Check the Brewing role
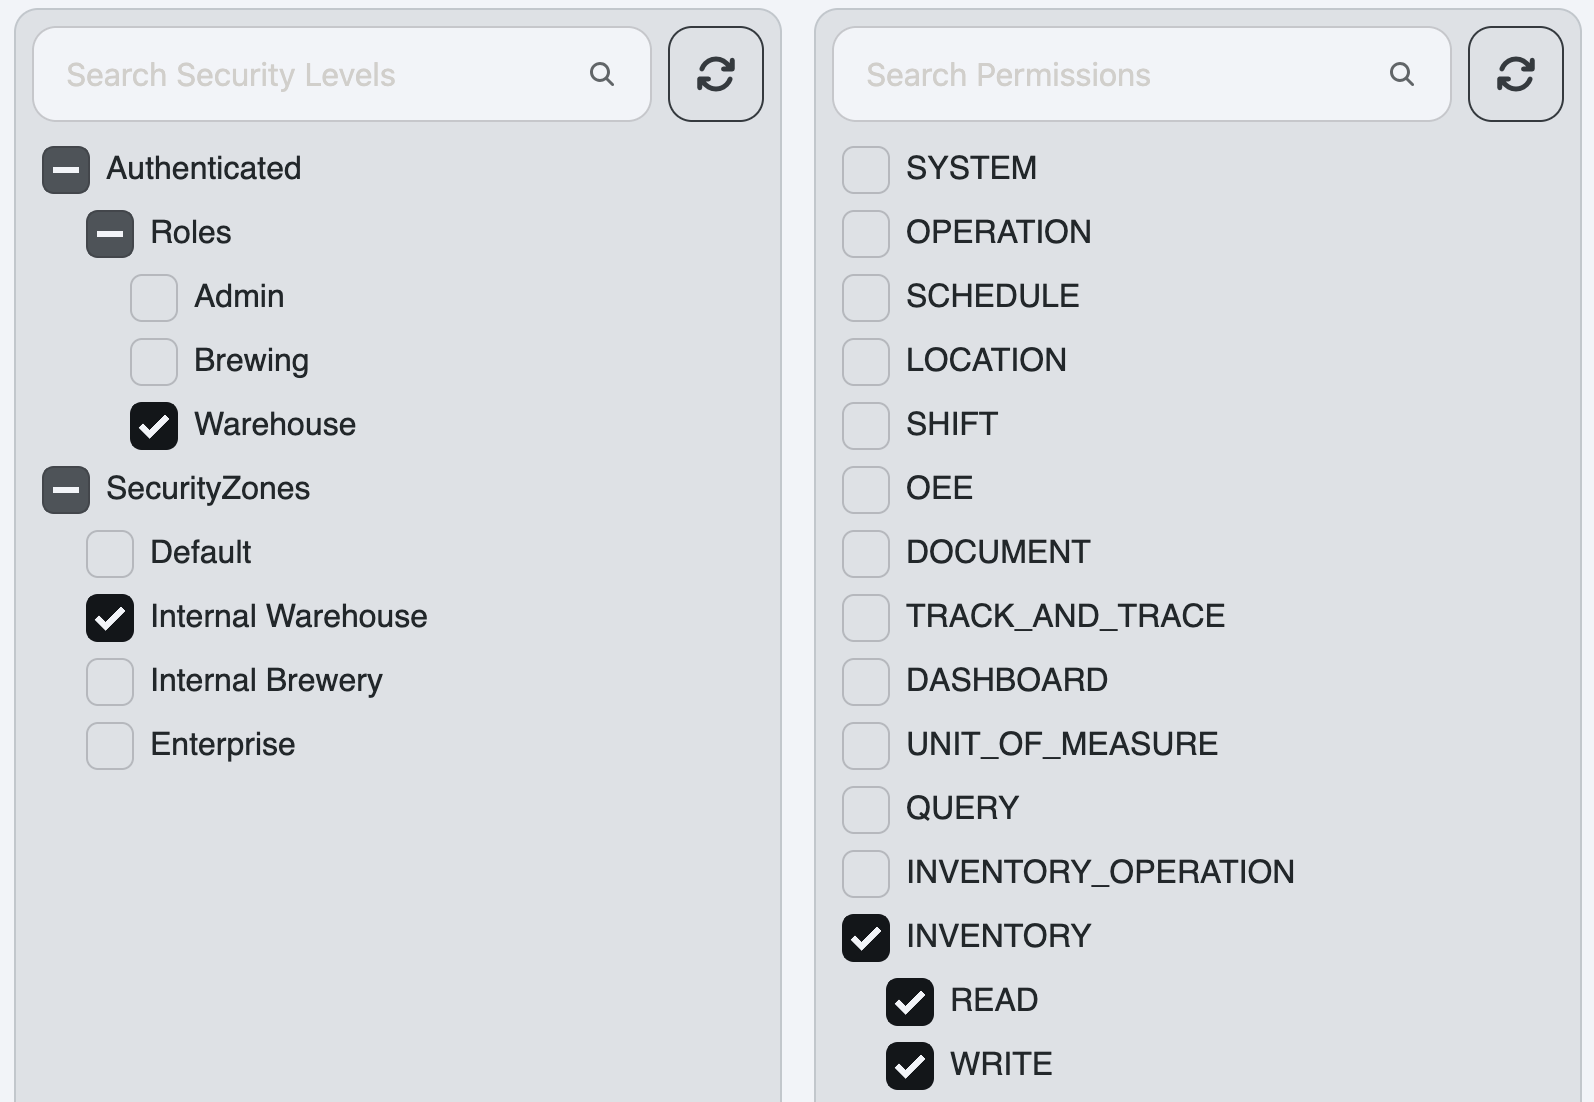Viewport: 1594px width, 1102px height. [x=154, y=362]
